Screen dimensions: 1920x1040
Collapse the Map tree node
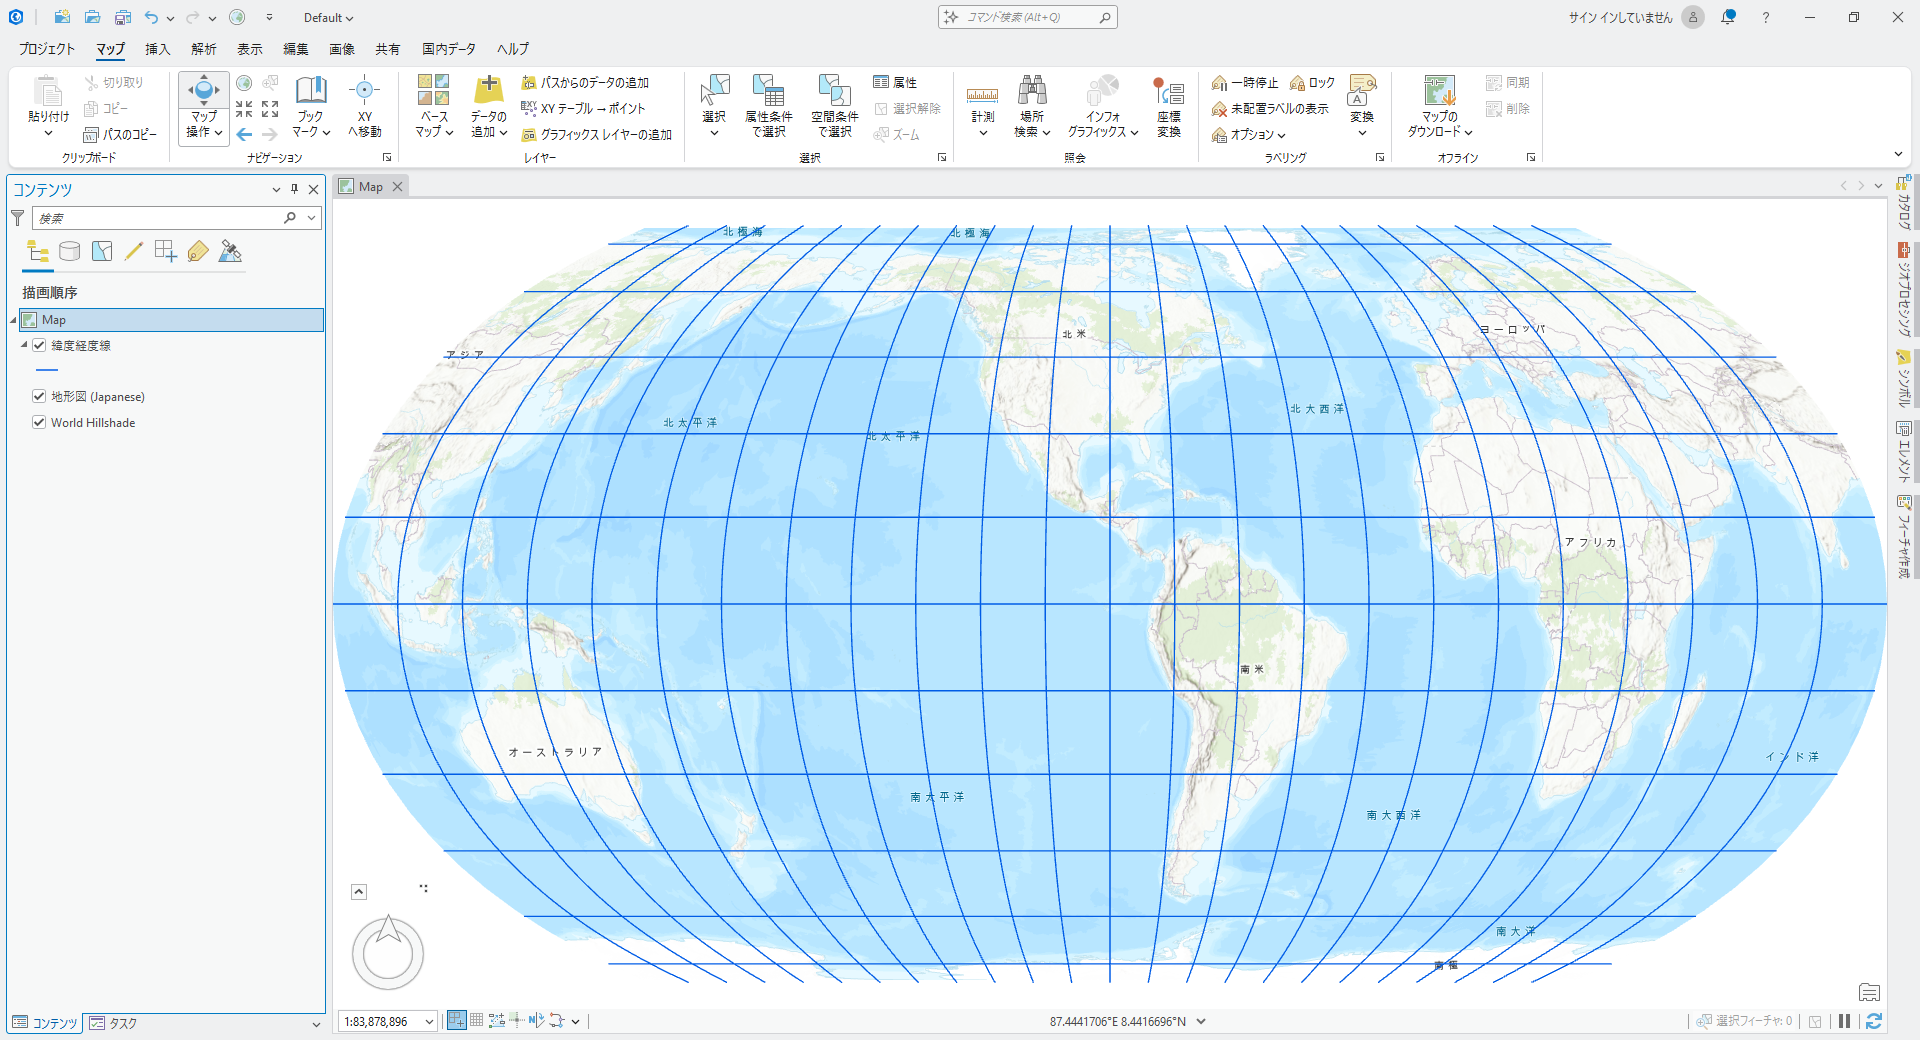coord(14,320)
